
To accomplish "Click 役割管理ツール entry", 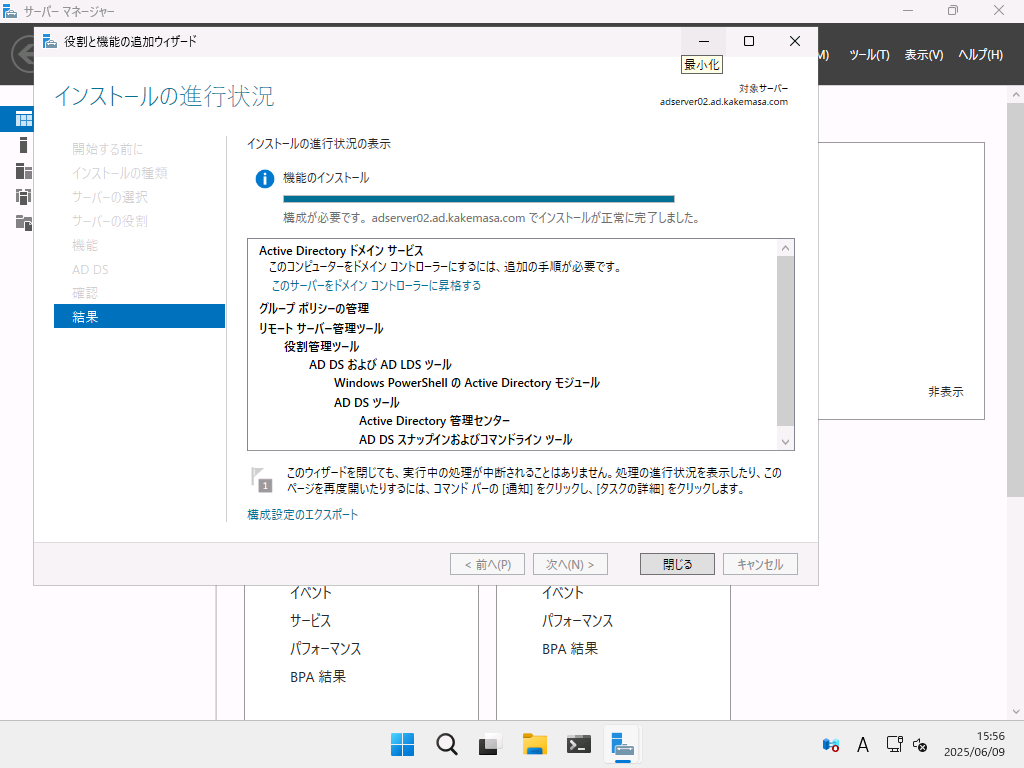I will (x=321, y=347).
